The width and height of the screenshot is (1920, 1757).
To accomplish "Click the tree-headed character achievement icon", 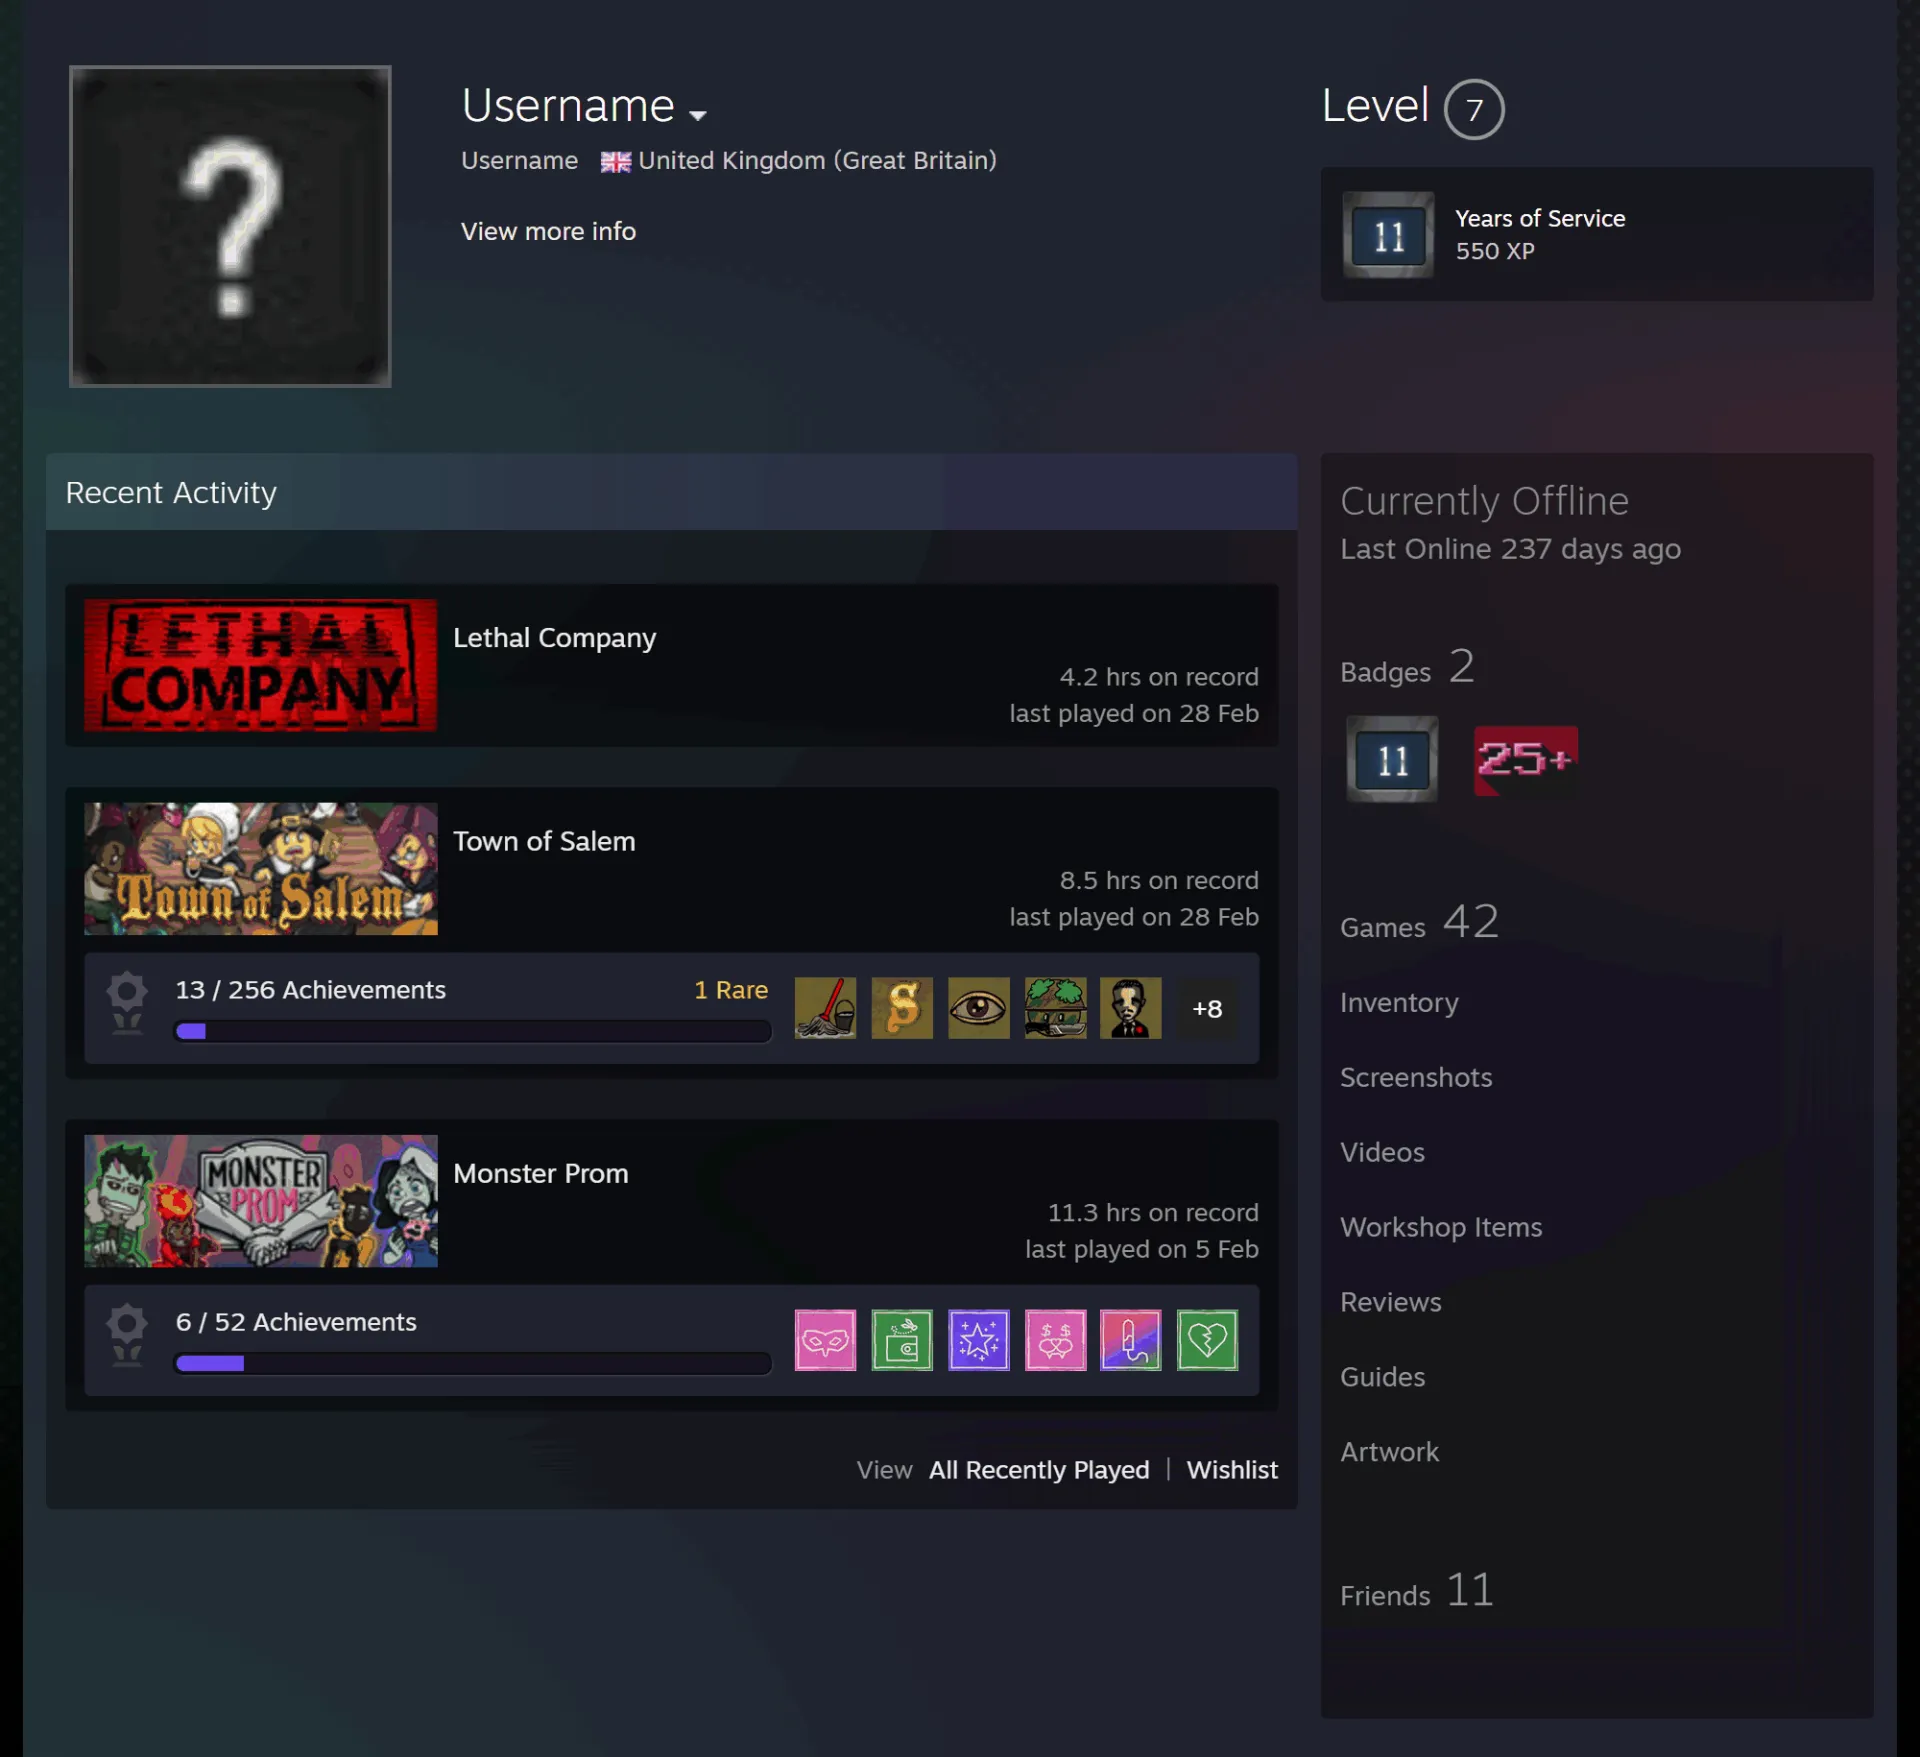I will (x=1055, y=1008).
